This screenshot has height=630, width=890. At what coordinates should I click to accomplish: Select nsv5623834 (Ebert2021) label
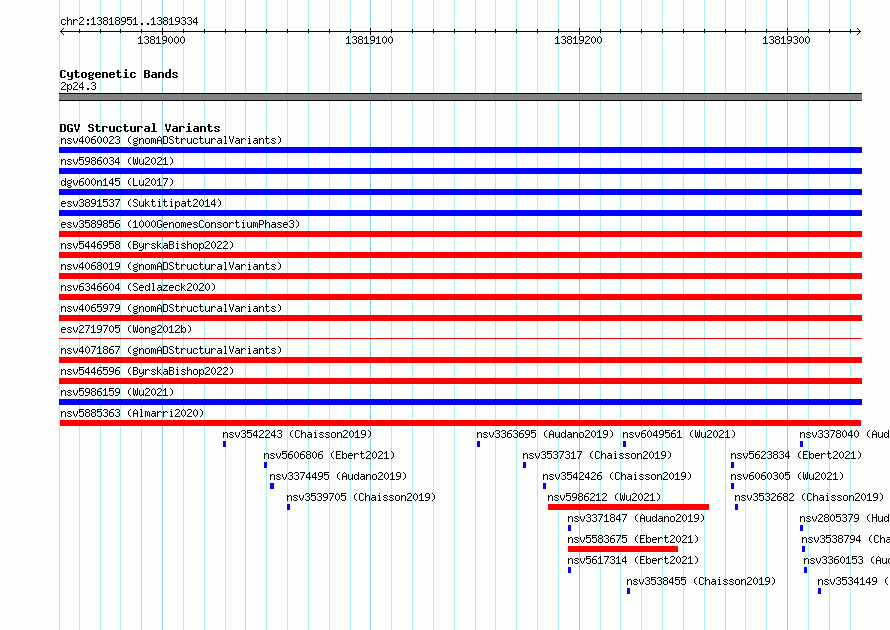coord(796,455)
